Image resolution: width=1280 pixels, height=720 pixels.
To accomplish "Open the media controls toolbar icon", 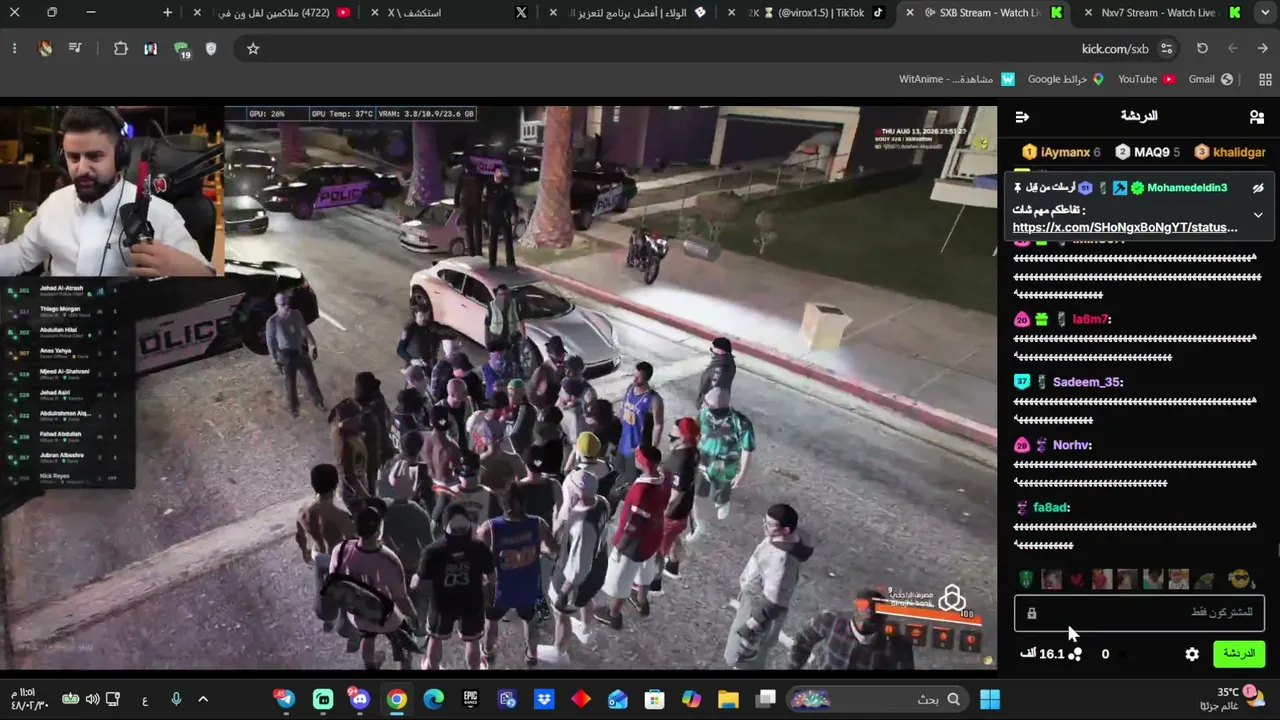I will coord(75,49).
